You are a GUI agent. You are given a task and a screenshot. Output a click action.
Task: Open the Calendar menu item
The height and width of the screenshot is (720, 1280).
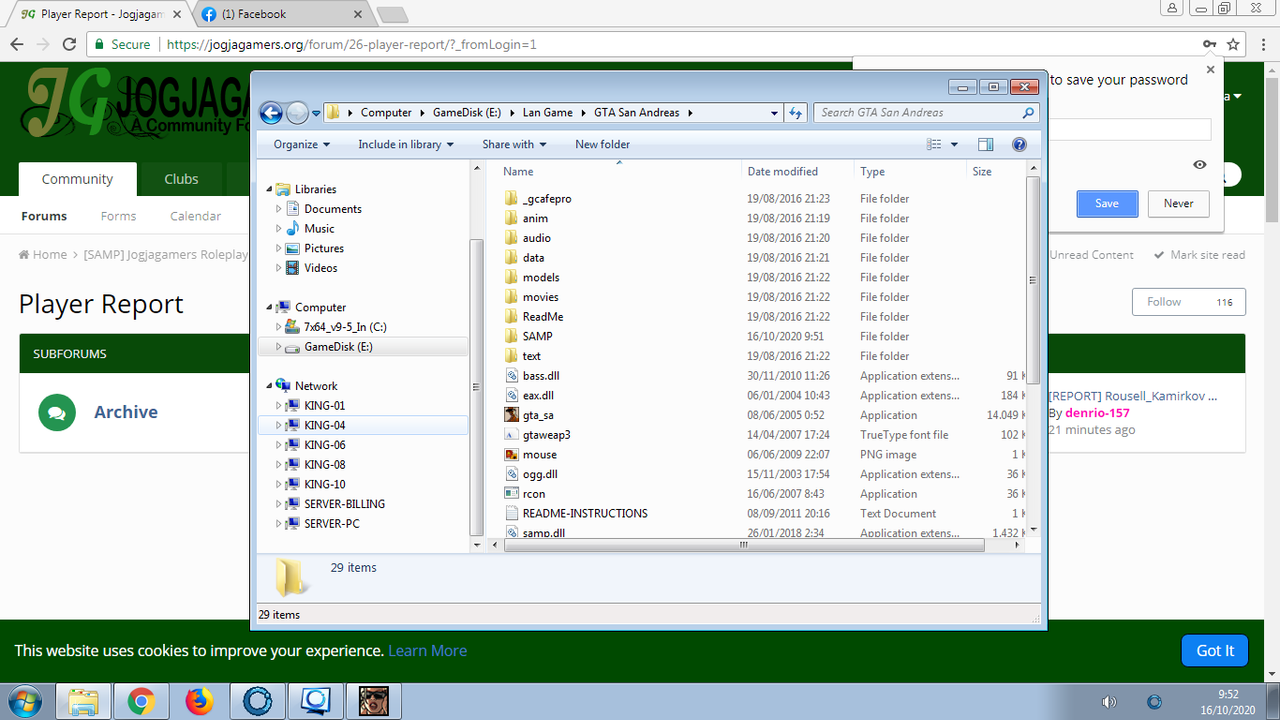[x=196, y=216]
